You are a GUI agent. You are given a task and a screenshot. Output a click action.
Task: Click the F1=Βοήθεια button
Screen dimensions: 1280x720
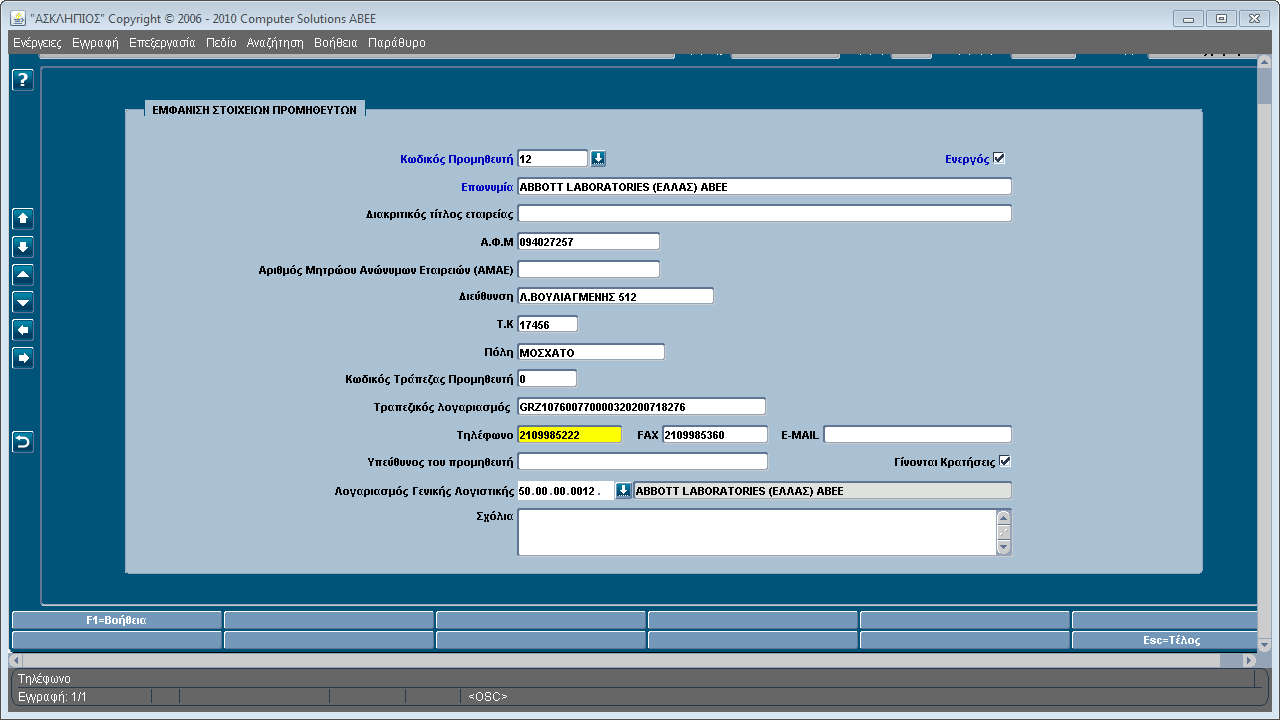[116, 620]
